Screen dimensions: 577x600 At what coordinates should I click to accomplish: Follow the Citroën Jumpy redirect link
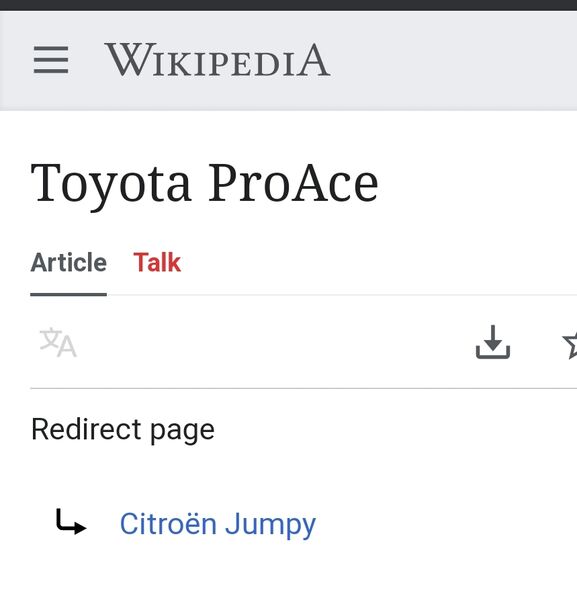tap(218, 524)
